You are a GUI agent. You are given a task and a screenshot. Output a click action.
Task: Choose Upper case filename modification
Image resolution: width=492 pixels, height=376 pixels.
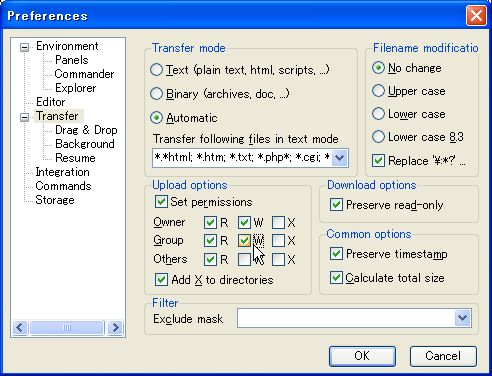pos(378,91)
